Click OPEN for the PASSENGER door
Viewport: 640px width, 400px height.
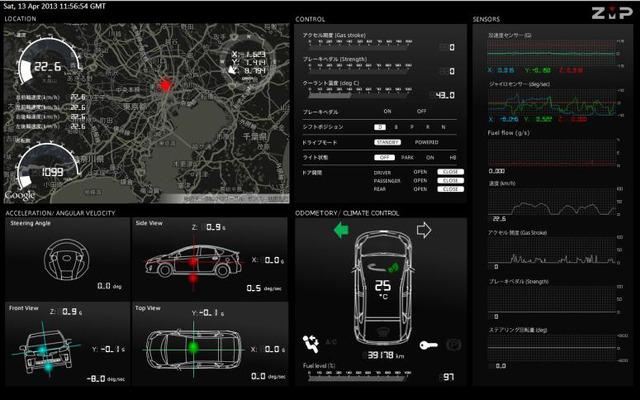[420, 180]
